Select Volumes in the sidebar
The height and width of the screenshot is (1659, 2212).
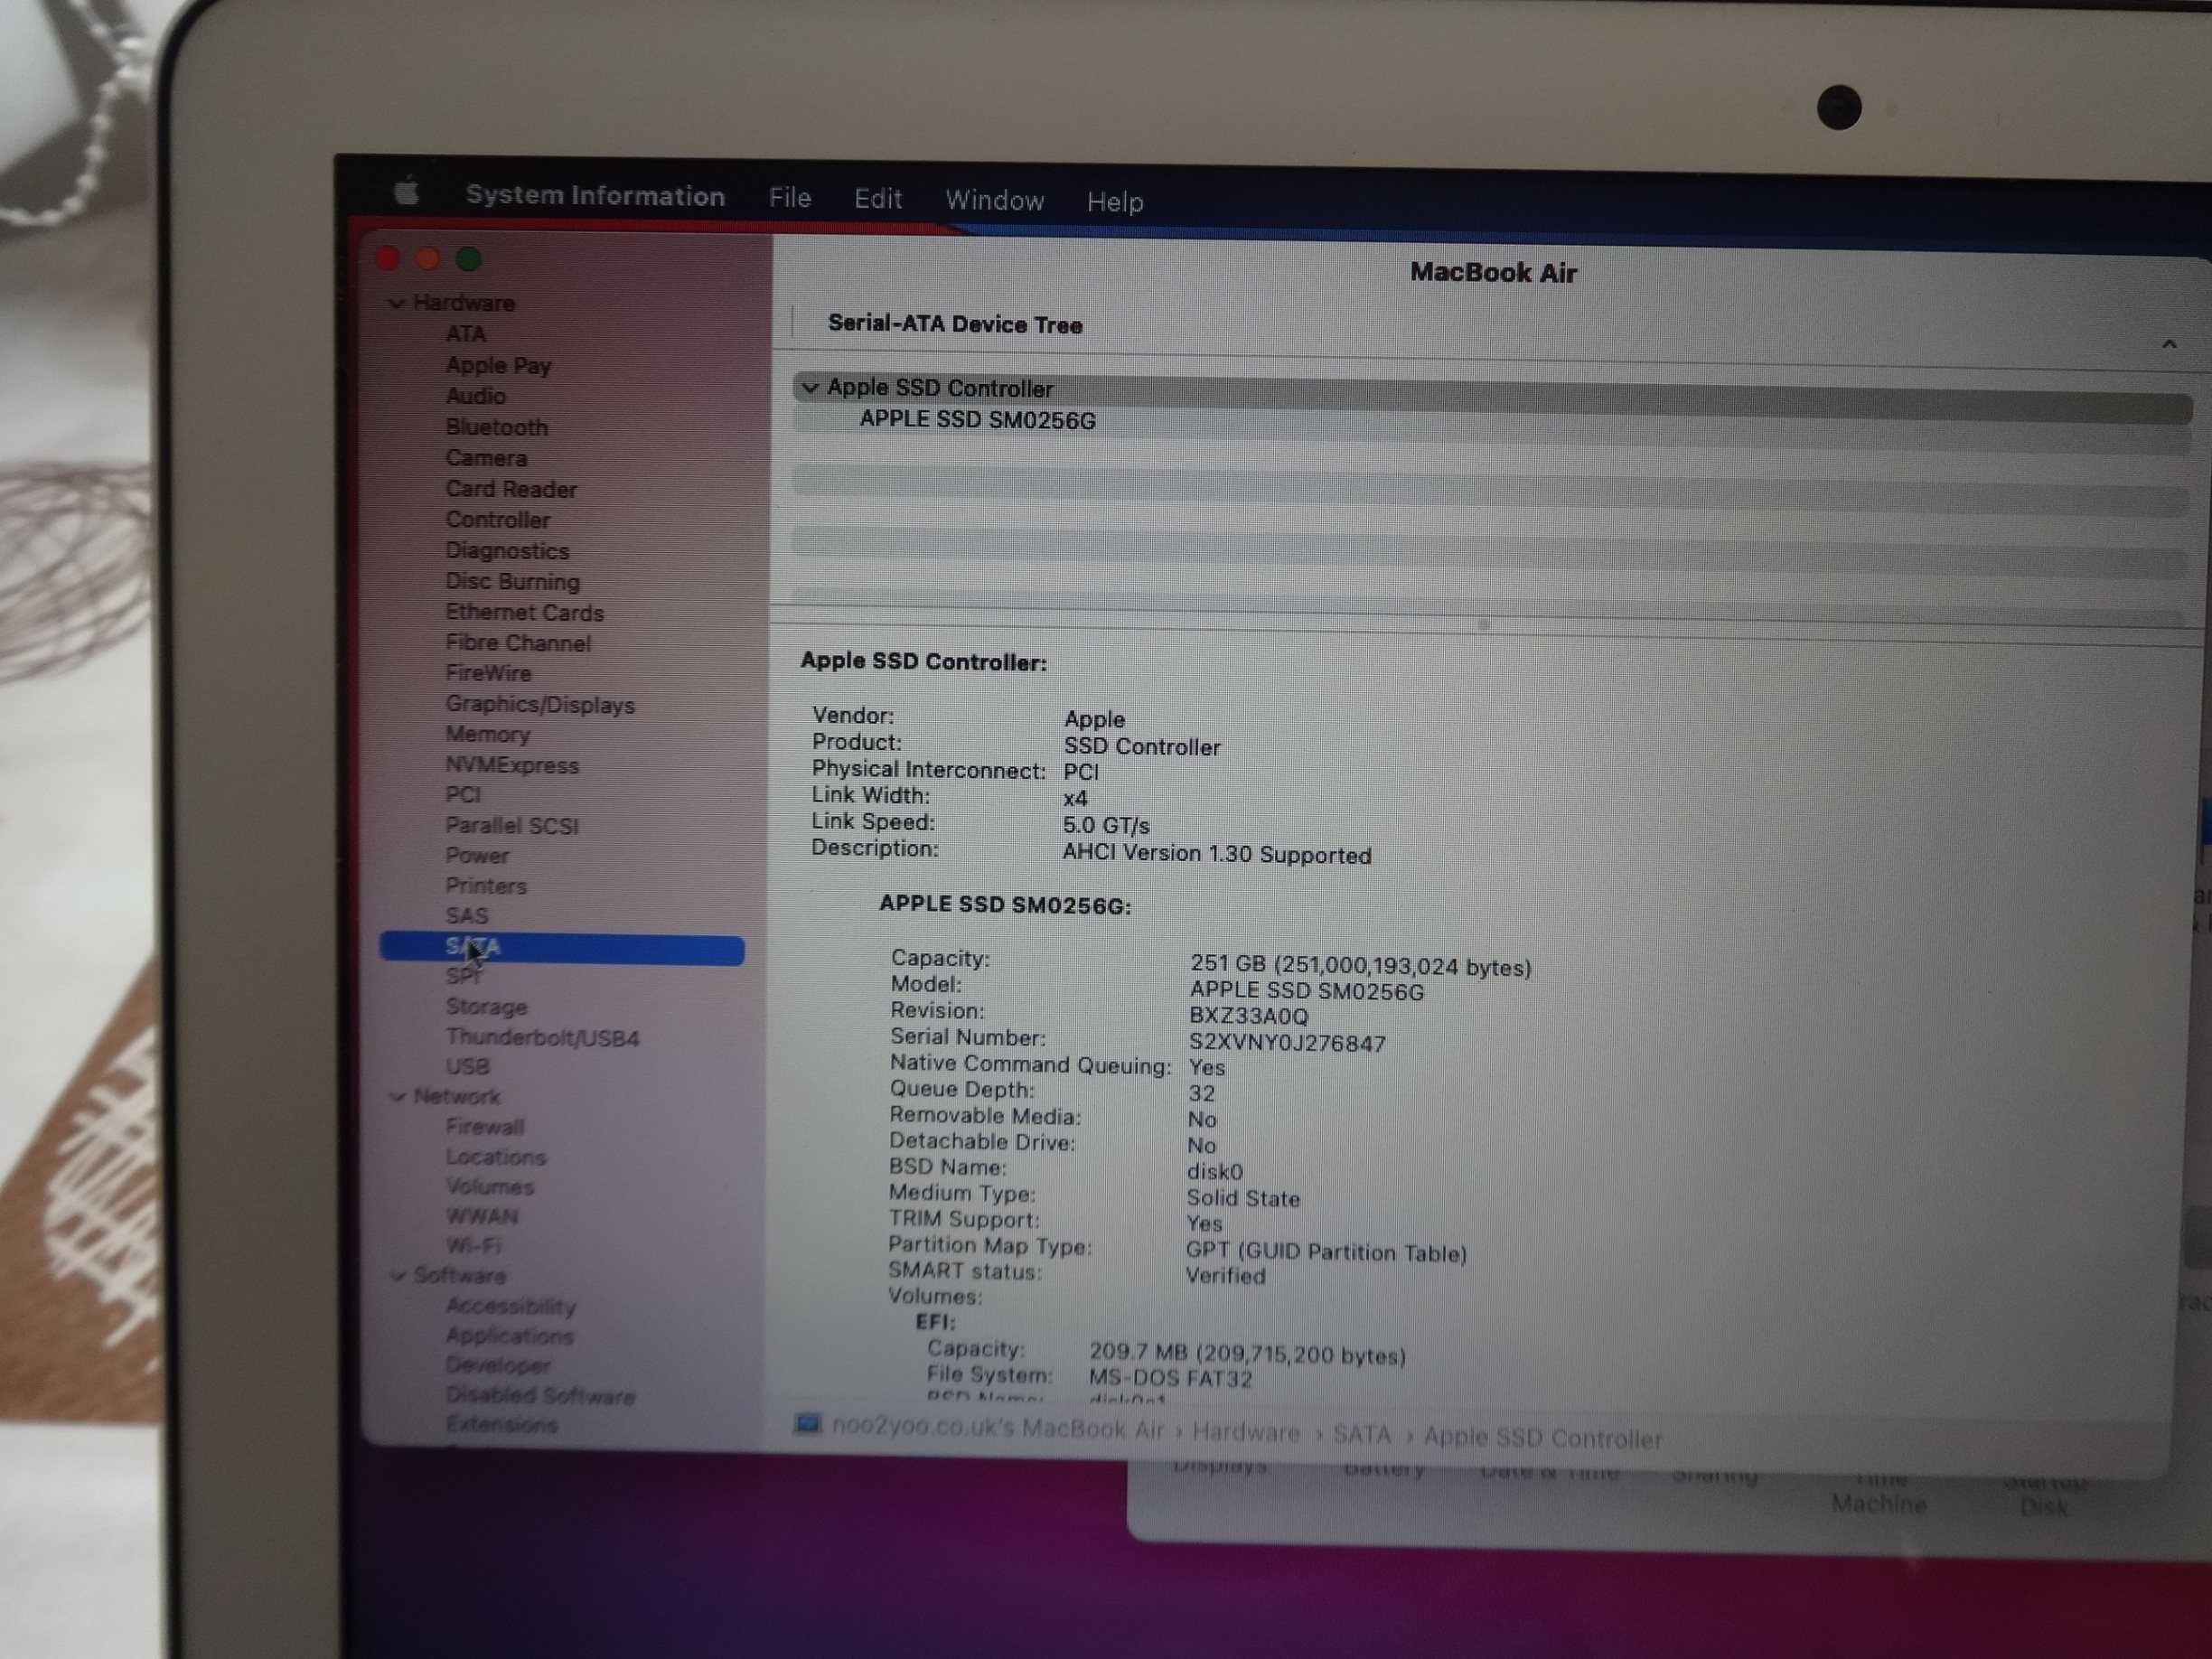click(490, 1187)
